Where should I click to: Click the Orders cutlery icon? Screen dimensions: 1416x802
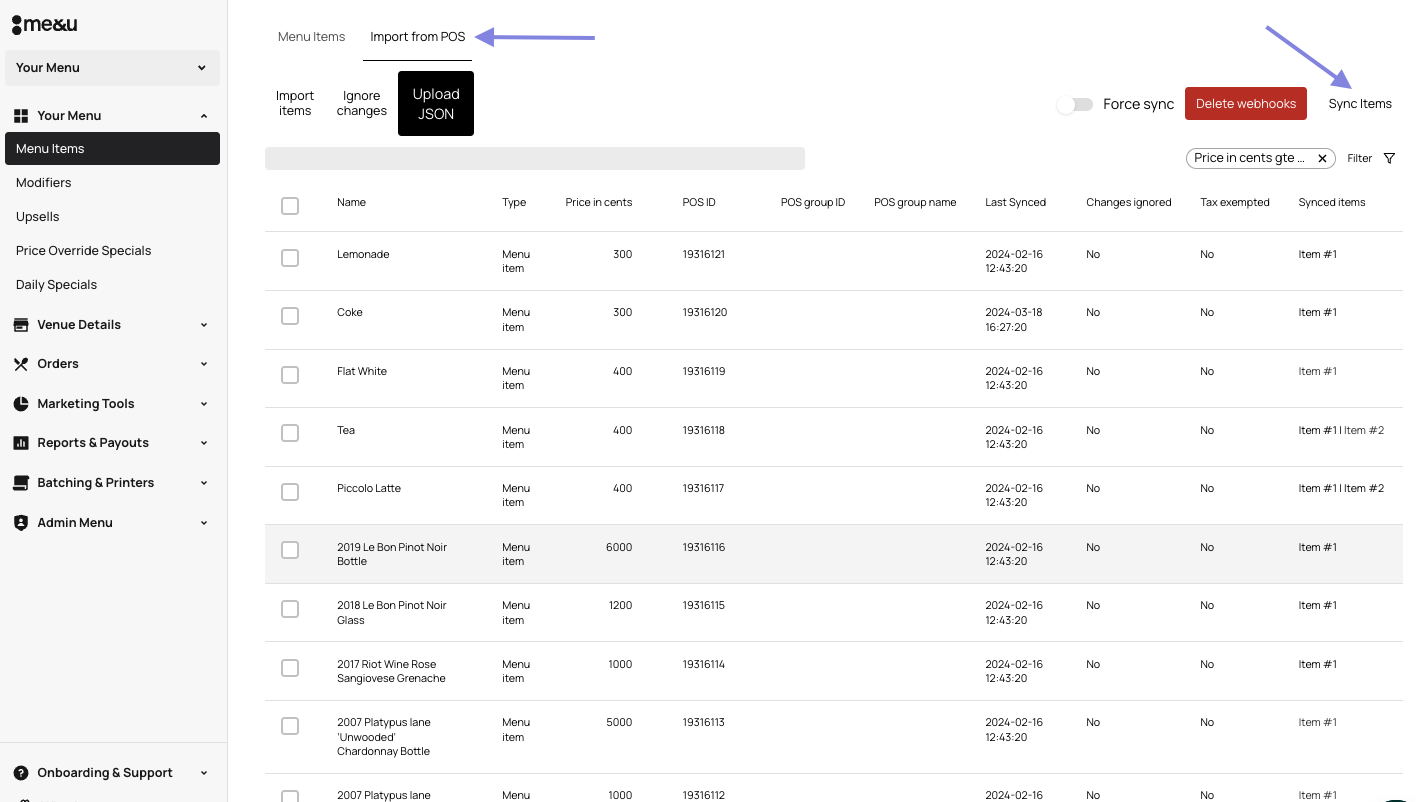click(x=21, y=364)
